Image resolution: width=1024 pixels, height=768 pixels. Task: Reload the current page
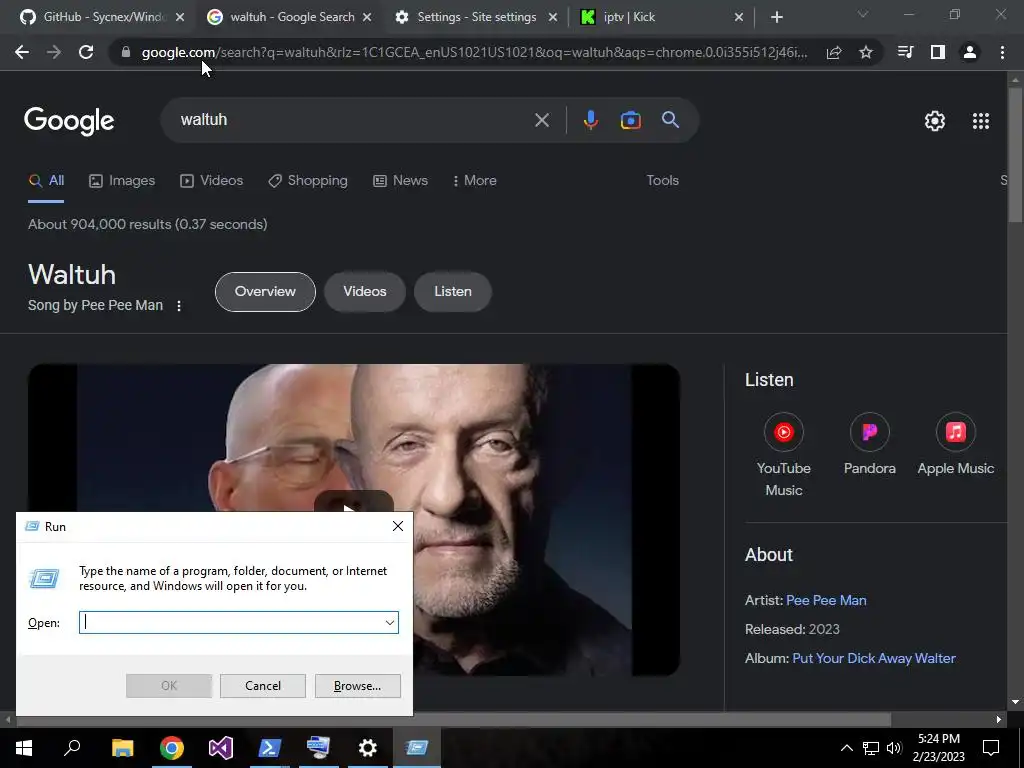pos(86,52)
